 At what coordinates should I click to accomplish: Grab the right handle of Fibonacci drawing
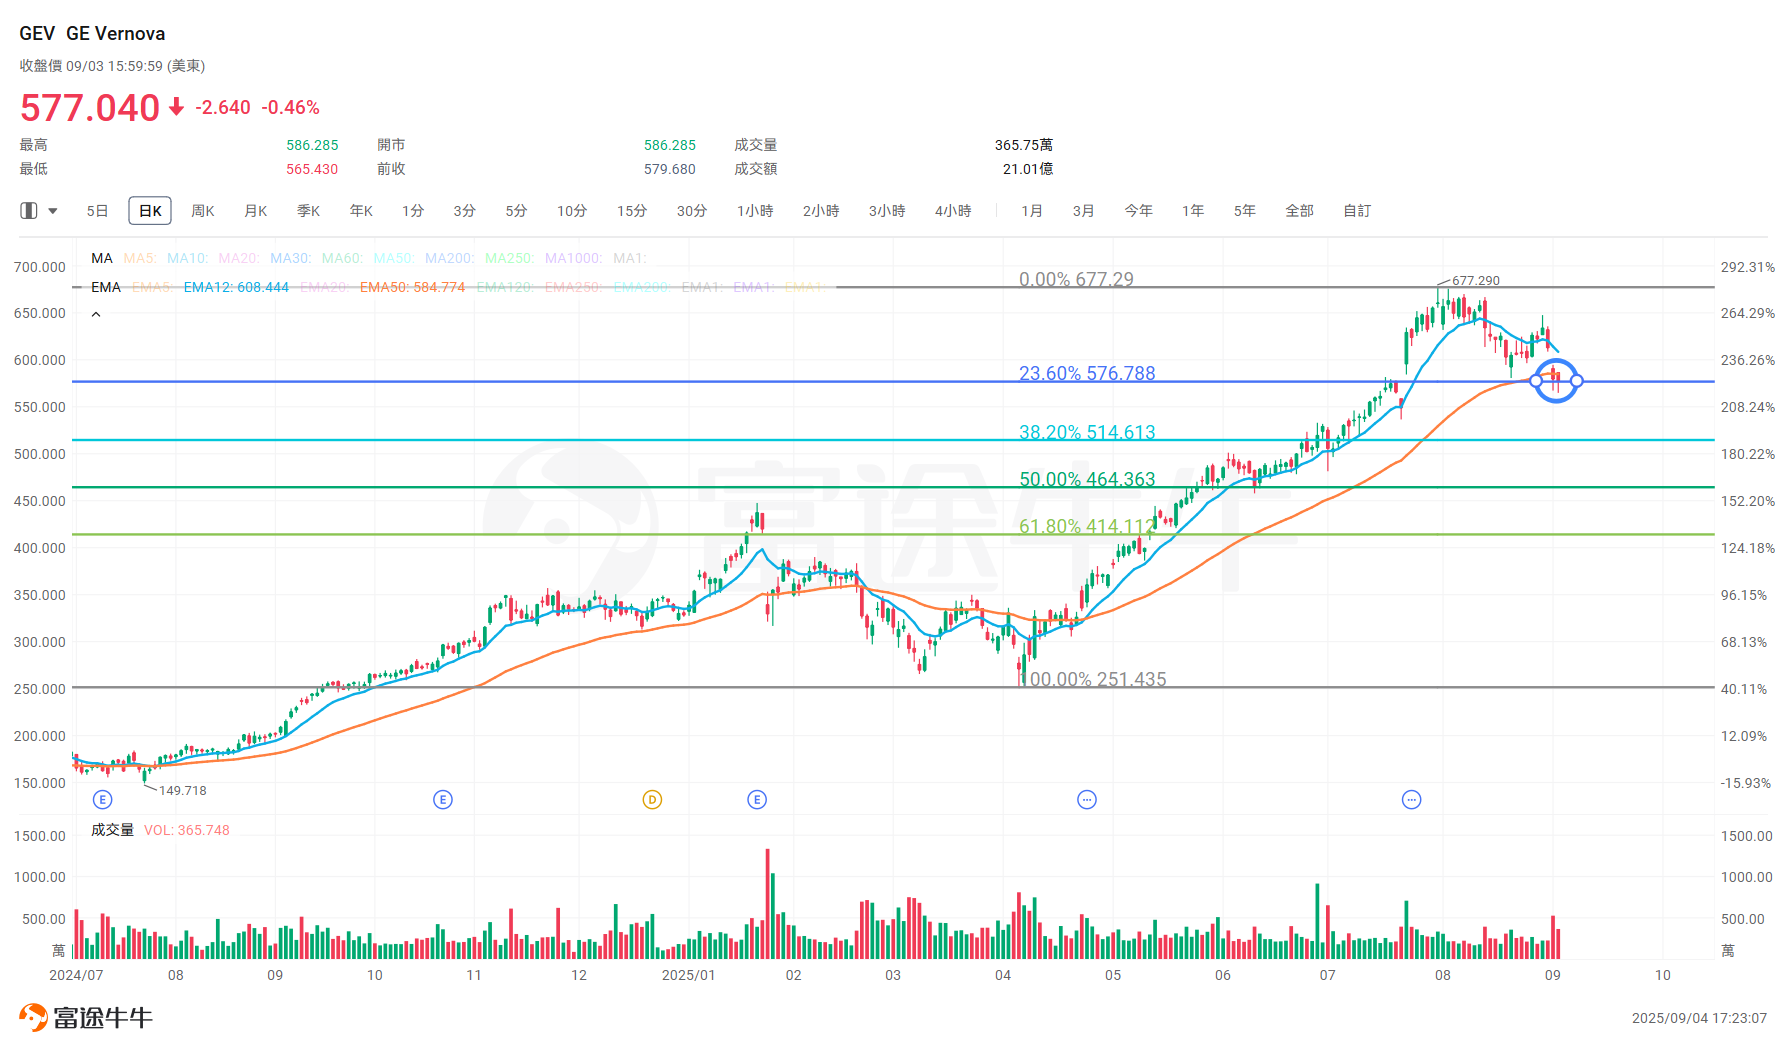pyautogui.click(x=1576, y=381)
